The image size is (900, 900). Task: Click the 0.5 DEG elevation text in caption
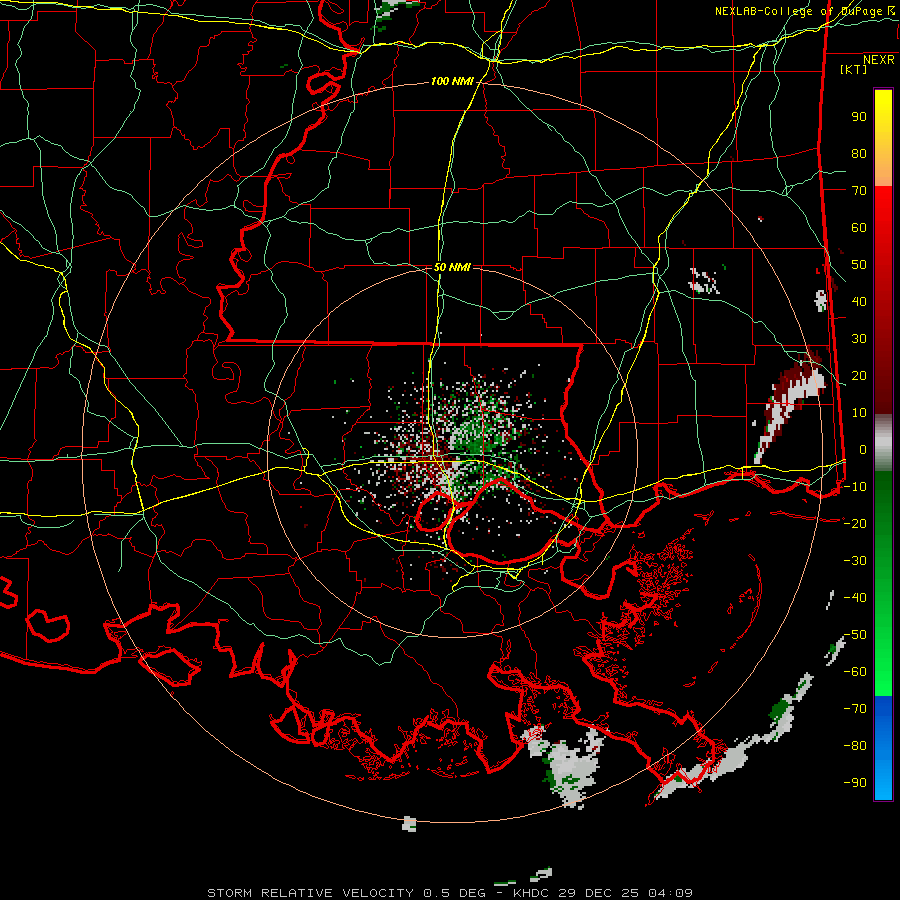point(454,893)
